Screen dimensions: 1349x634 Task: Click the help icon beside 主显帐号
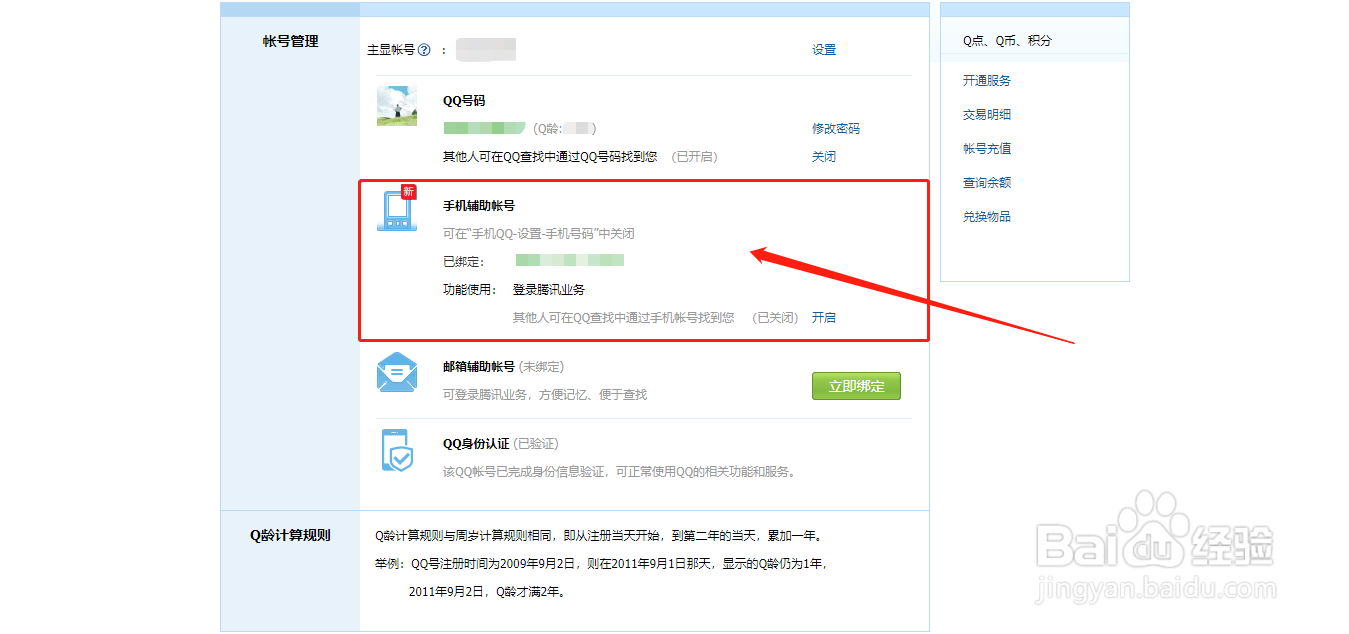click(x=424, y=50)
